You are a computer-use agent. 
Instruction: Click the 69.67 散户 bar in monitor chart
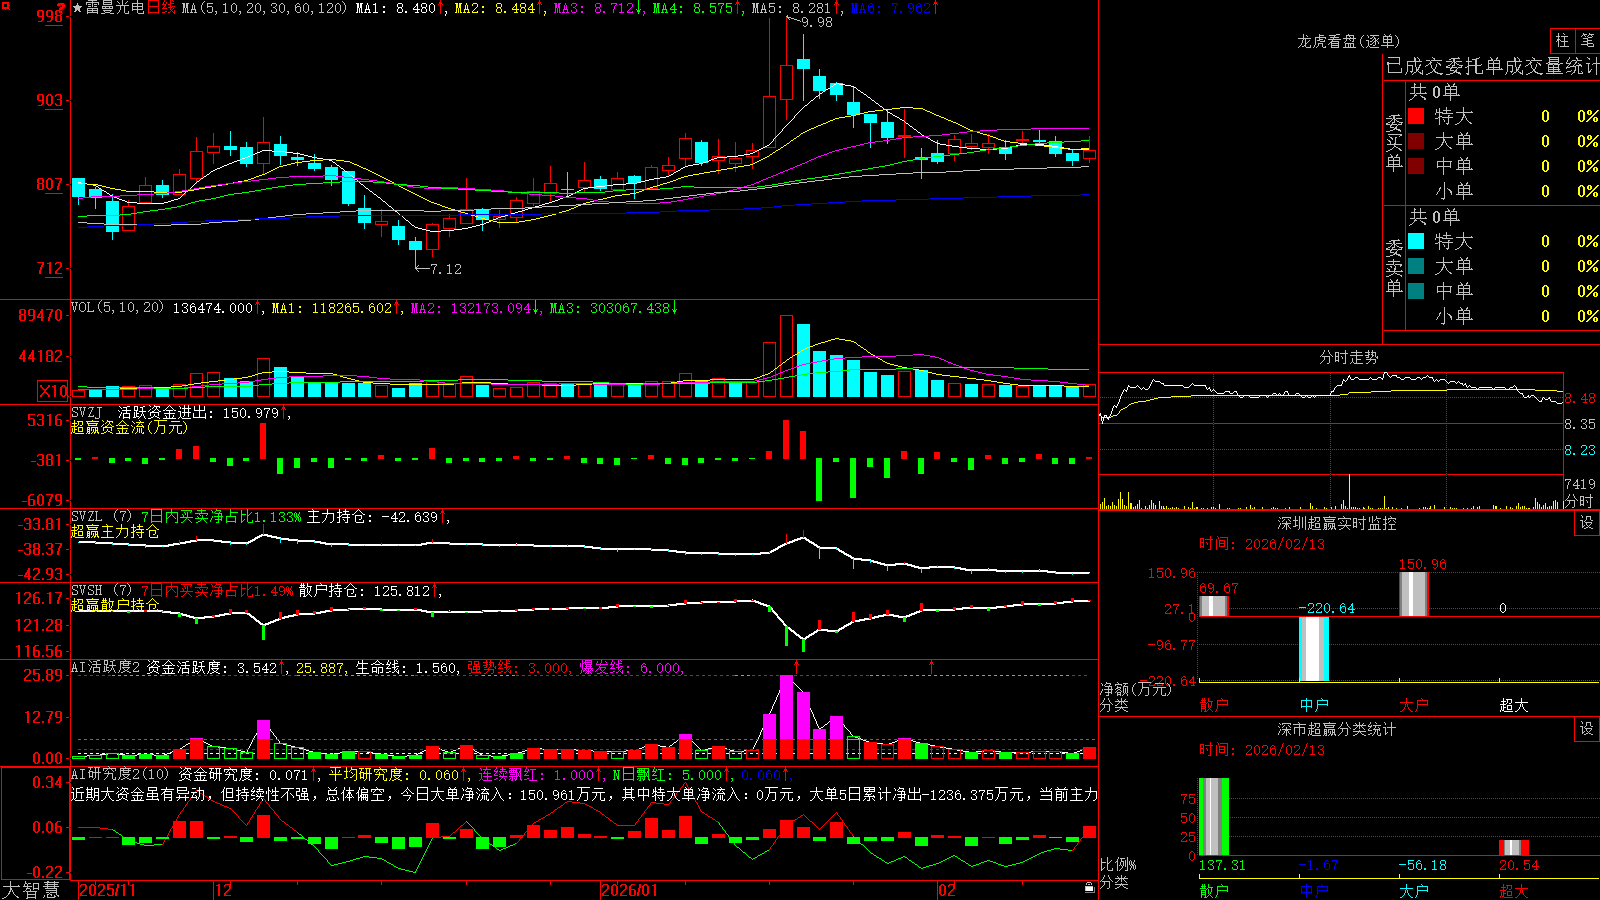[1214, 606]
